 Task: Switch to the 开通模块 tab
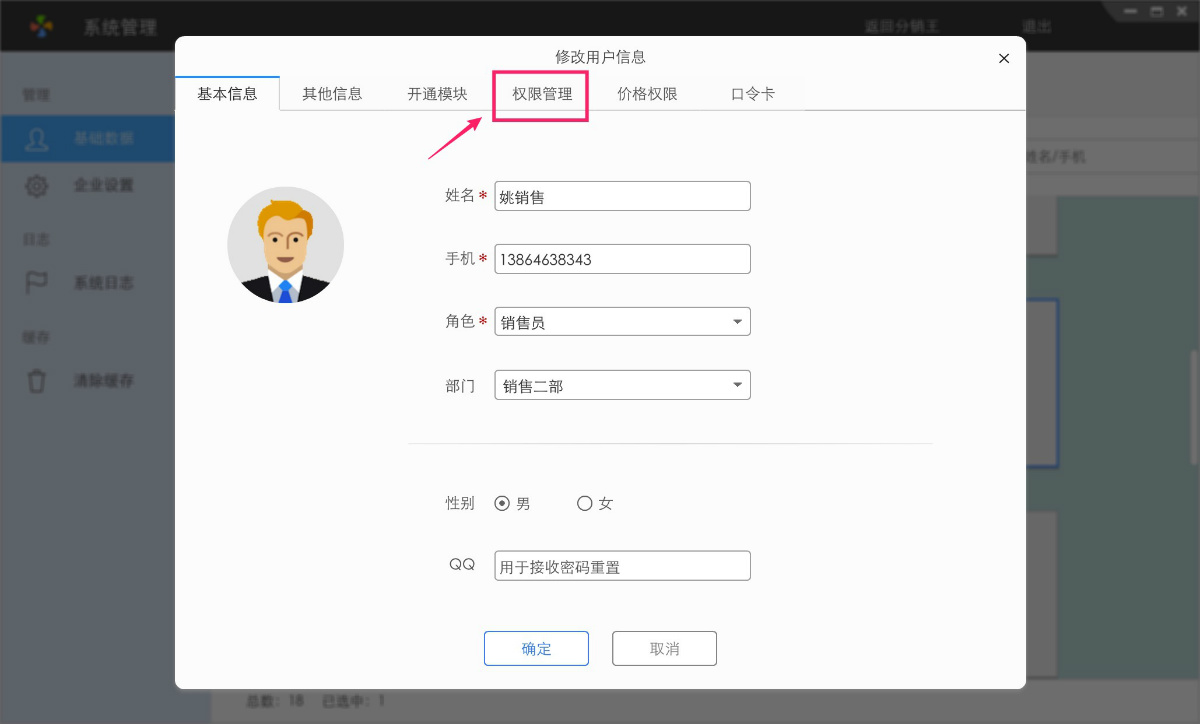(437, 94)
